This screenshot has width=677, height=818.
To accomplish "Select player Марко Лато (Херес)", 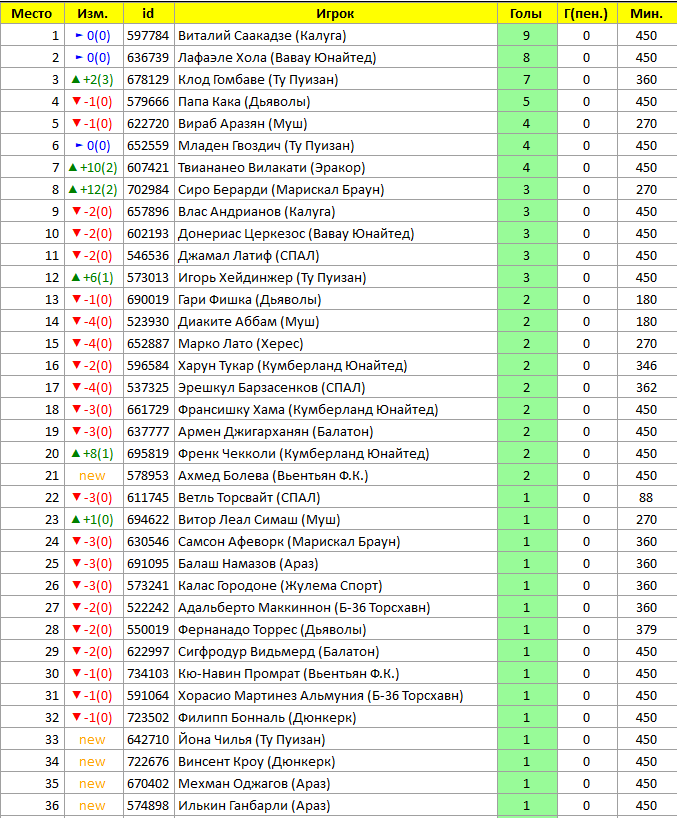I will 240,344.
